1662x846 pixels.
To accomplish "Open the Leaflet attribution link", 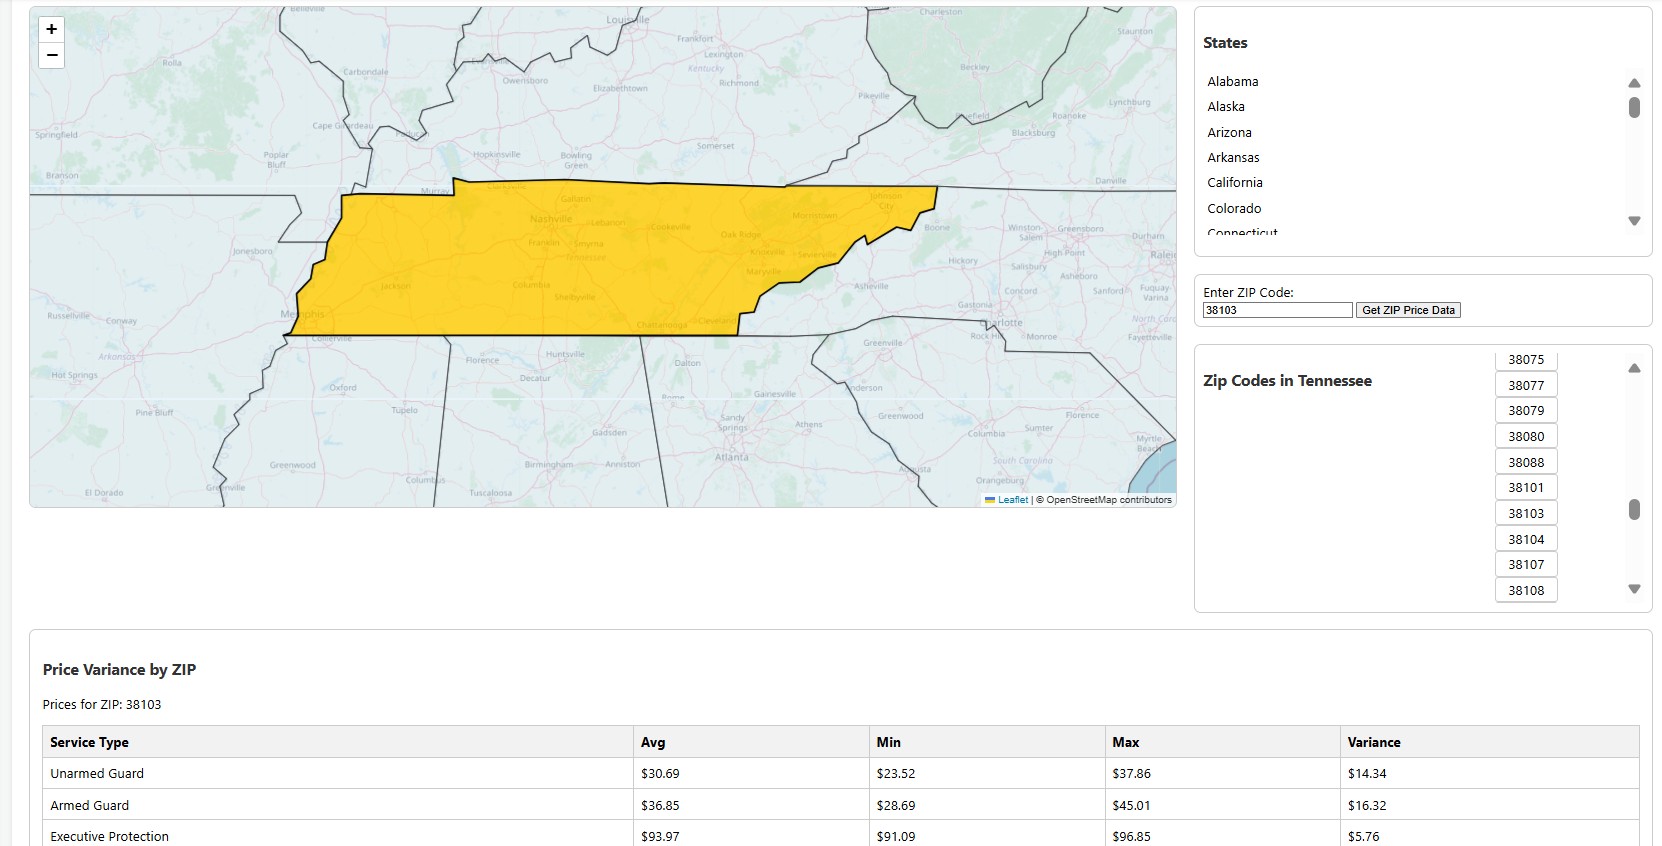I will [x=1012, y=500].
